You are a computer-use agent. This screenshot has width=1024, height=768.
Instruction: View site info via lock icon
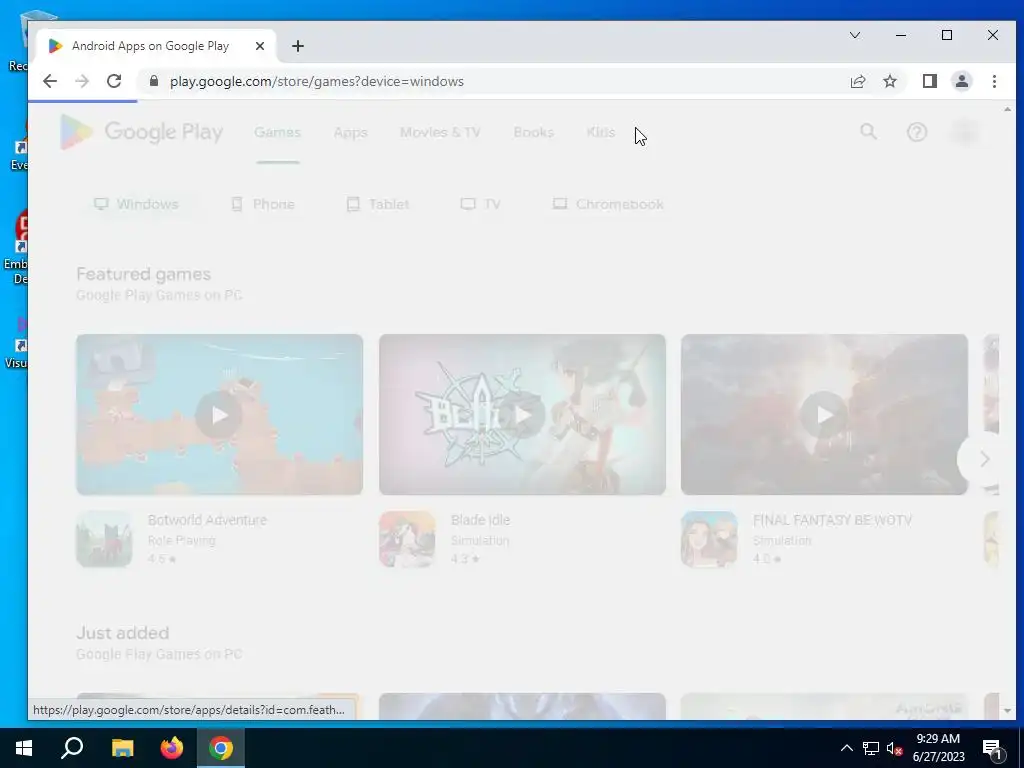click(x=153, y=81)
